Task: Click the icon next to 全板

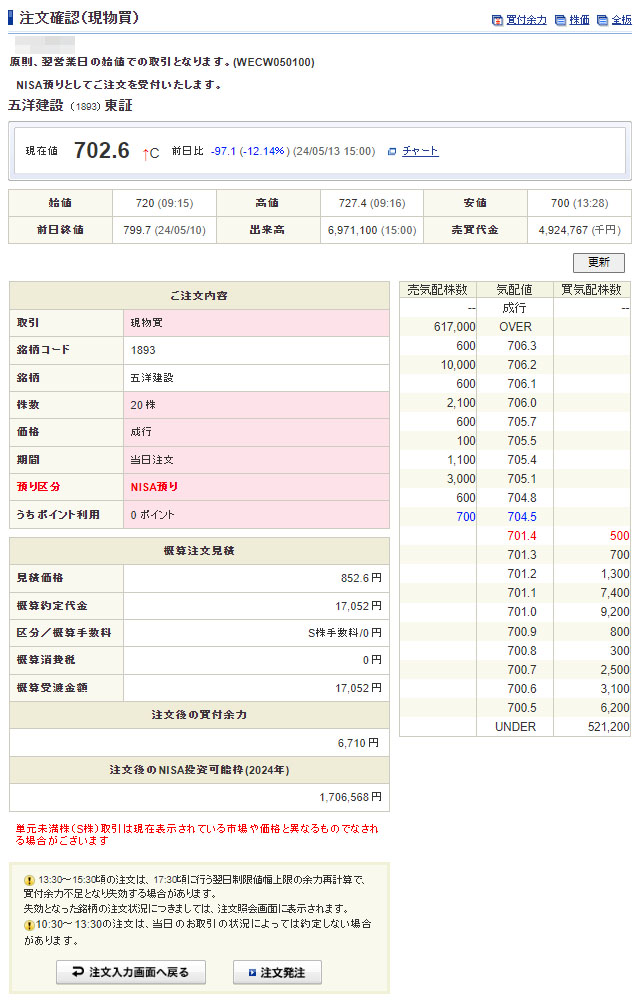Action: click(x=603, y=20)
